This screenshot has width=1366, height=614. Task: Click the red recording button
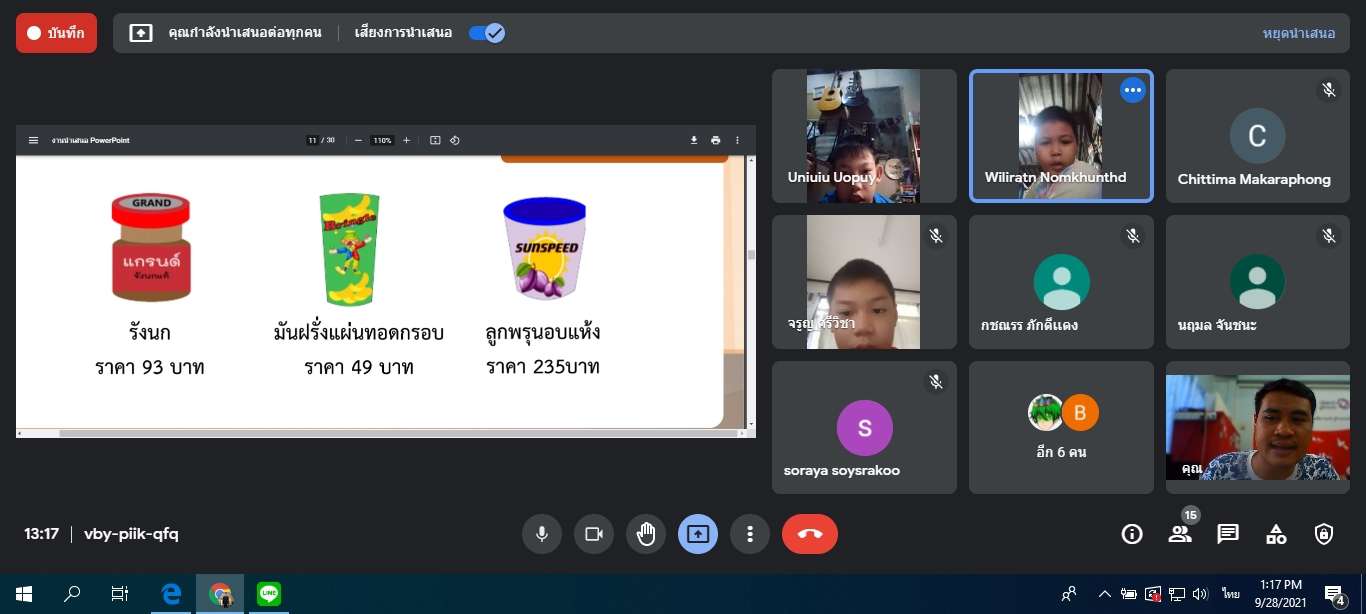coord(56,33)
